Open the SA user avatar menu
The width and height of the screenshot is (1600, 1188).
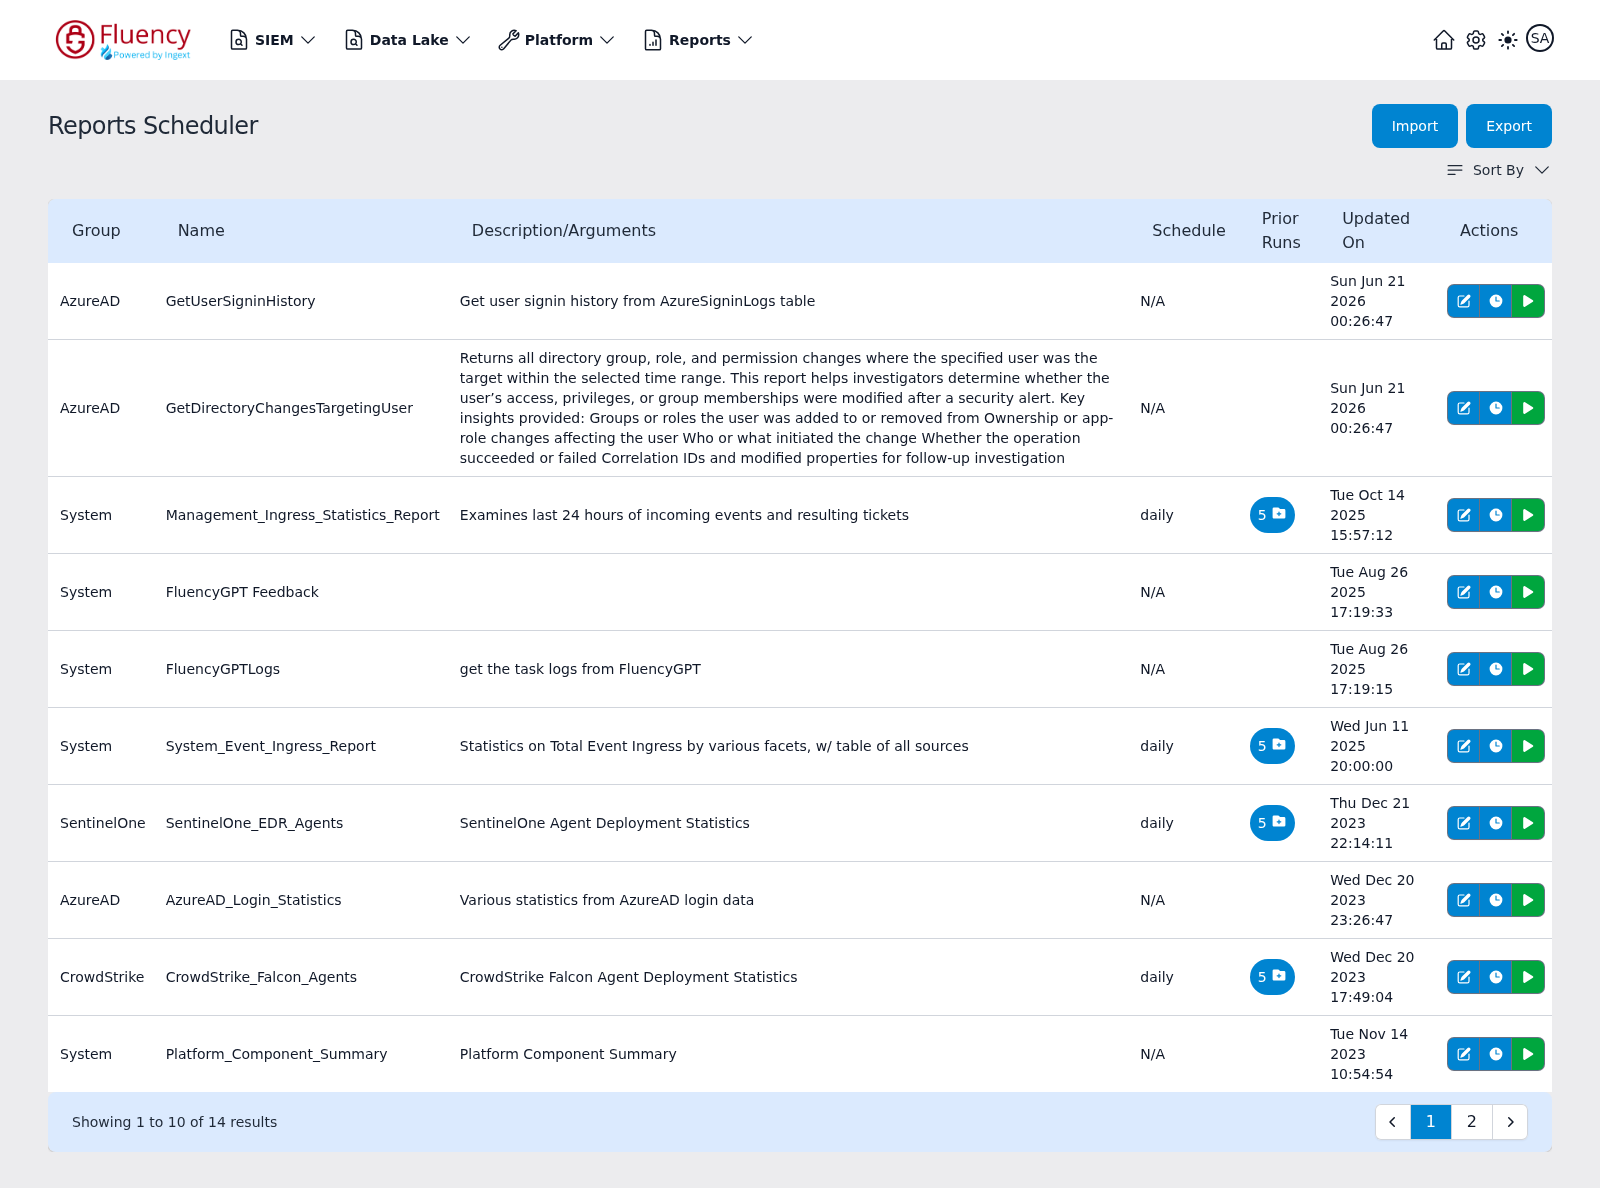1540,39
